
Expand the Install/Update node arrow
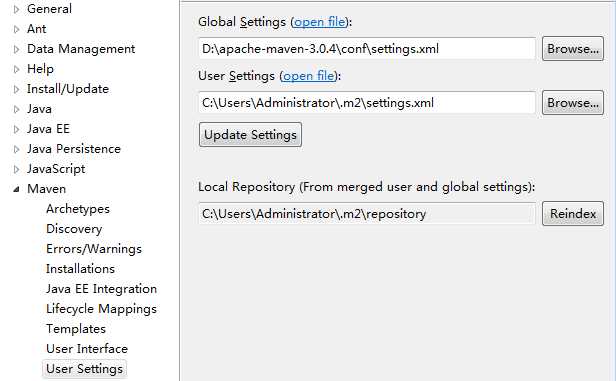click(16, 89)
